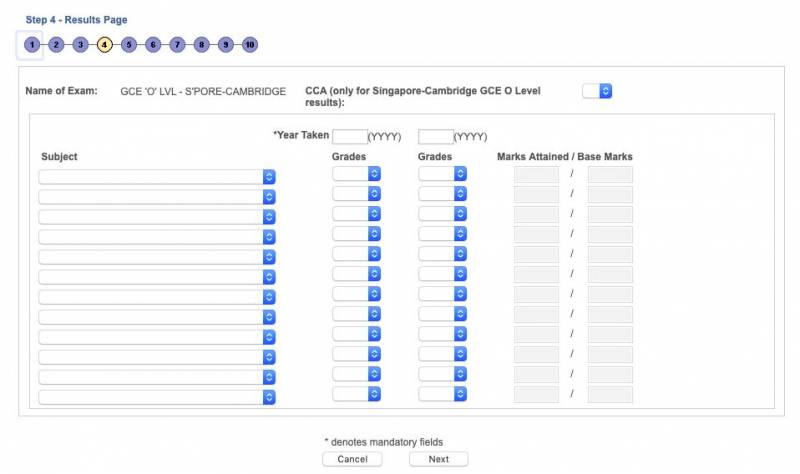Go to step 8 circle

pyautogui.click(x=201, y=45)
